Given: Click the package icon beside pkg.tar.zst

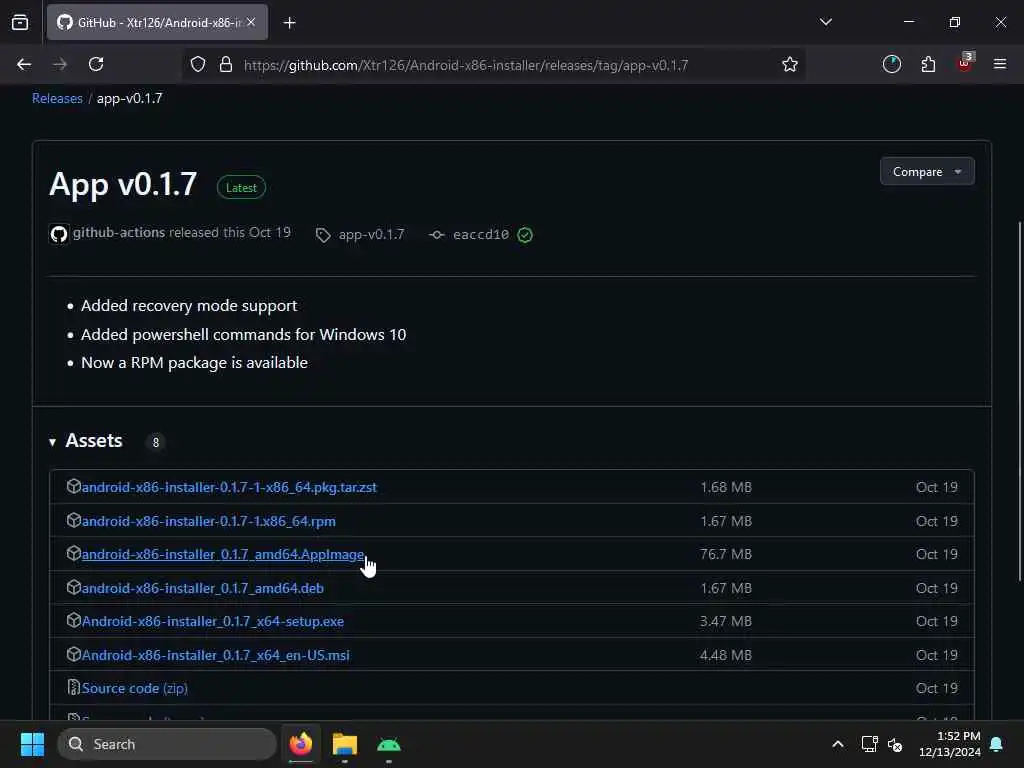Looking at the screenshot, I should coord(74,487).
